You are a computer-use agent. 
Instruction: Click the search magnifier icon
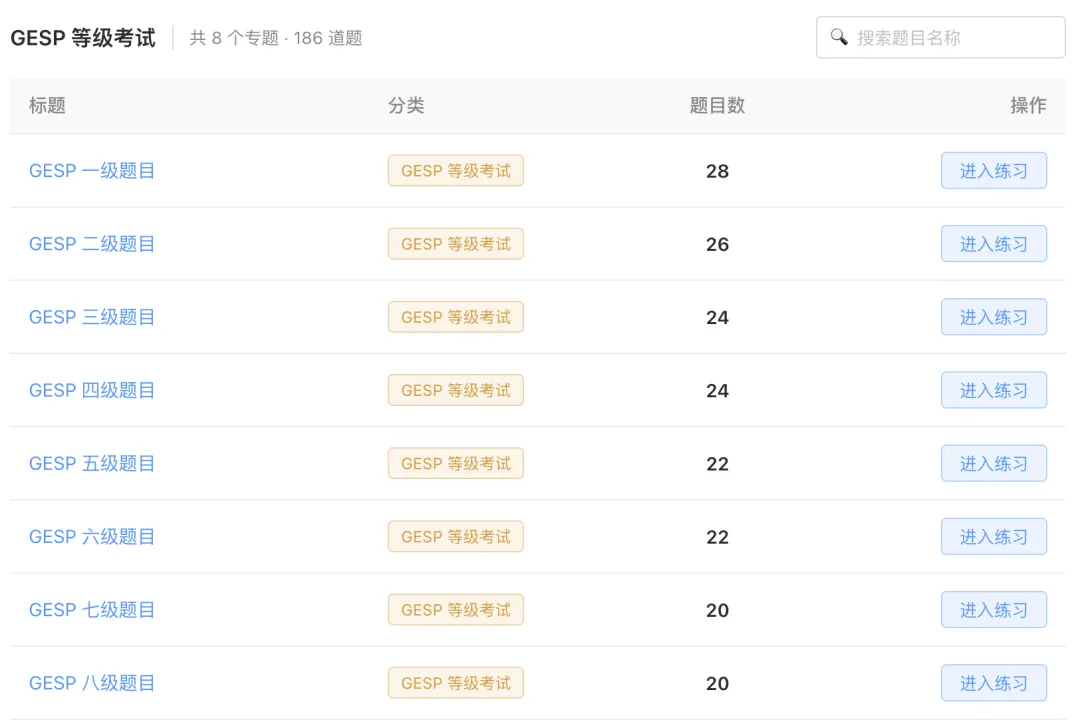pyautogui.click(x=838, y=37)
